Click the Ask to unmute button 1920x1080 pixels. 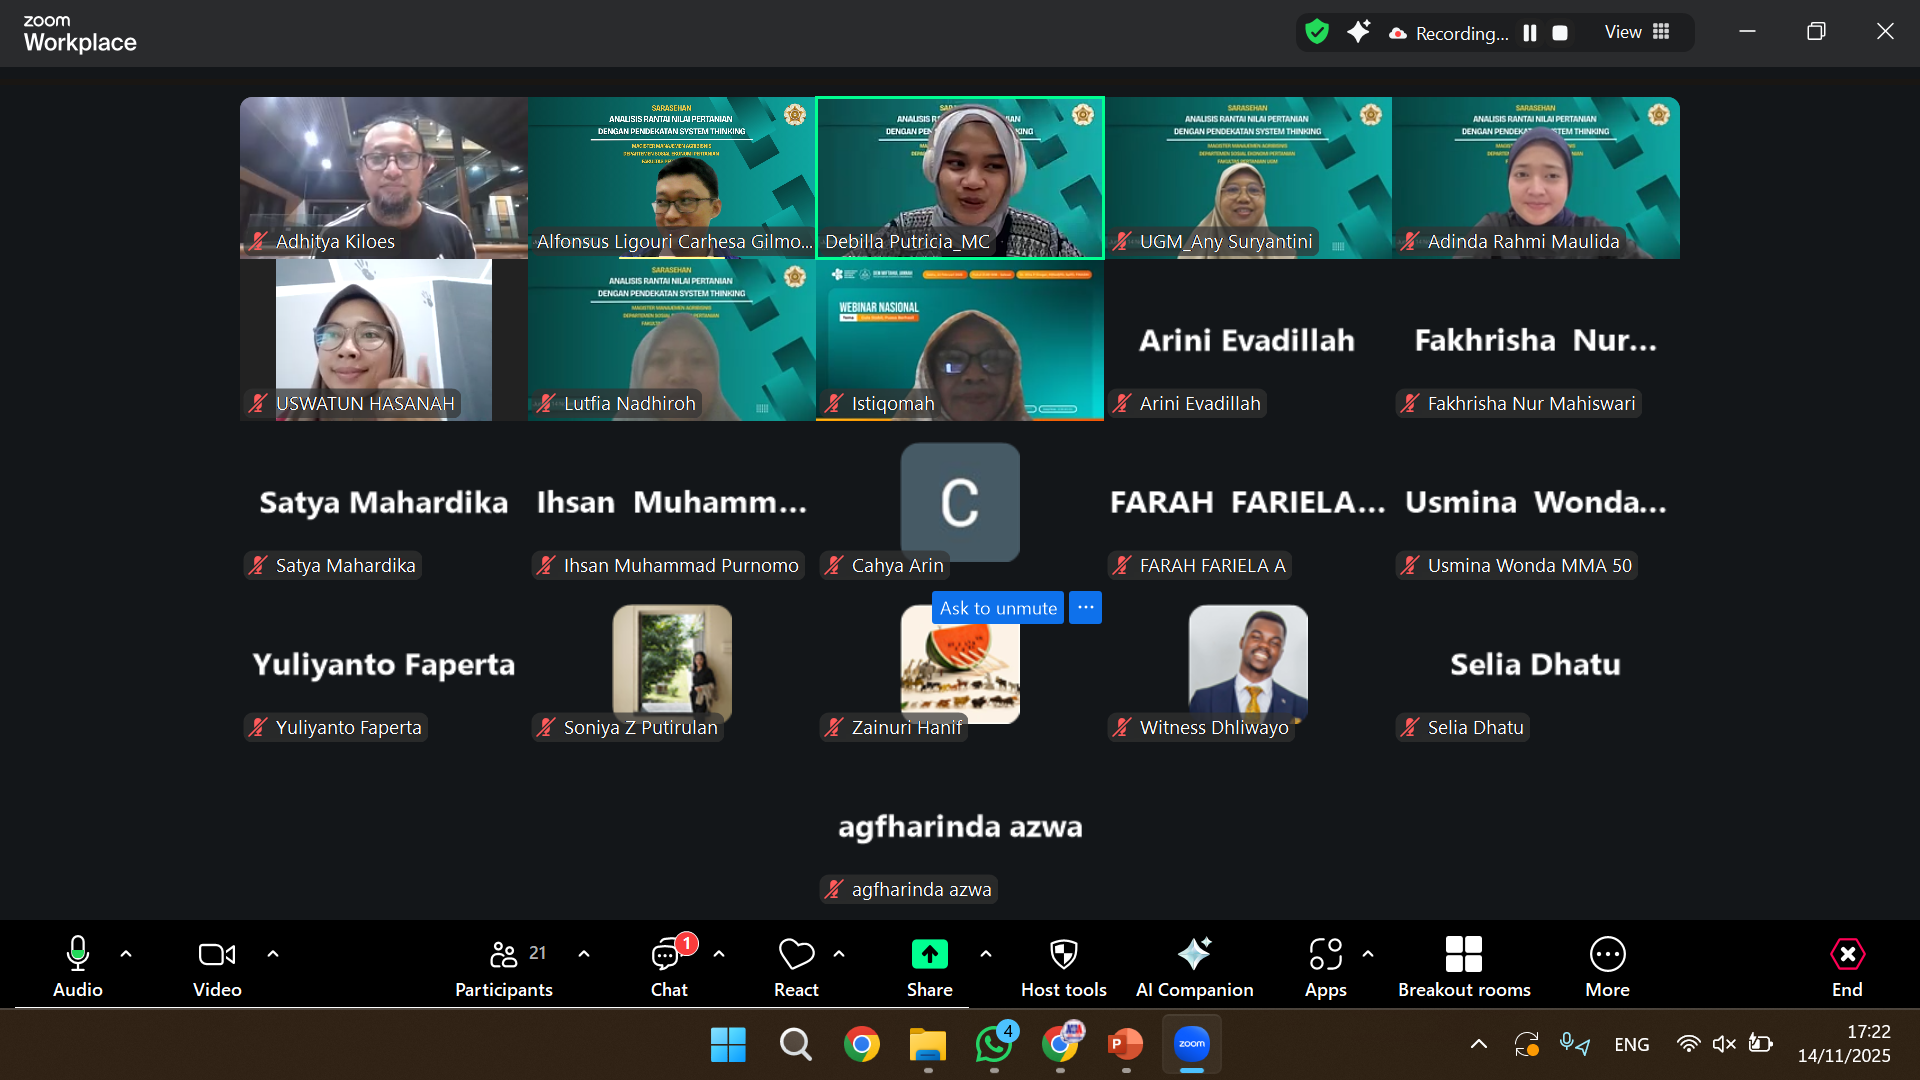tap(998, 608)
